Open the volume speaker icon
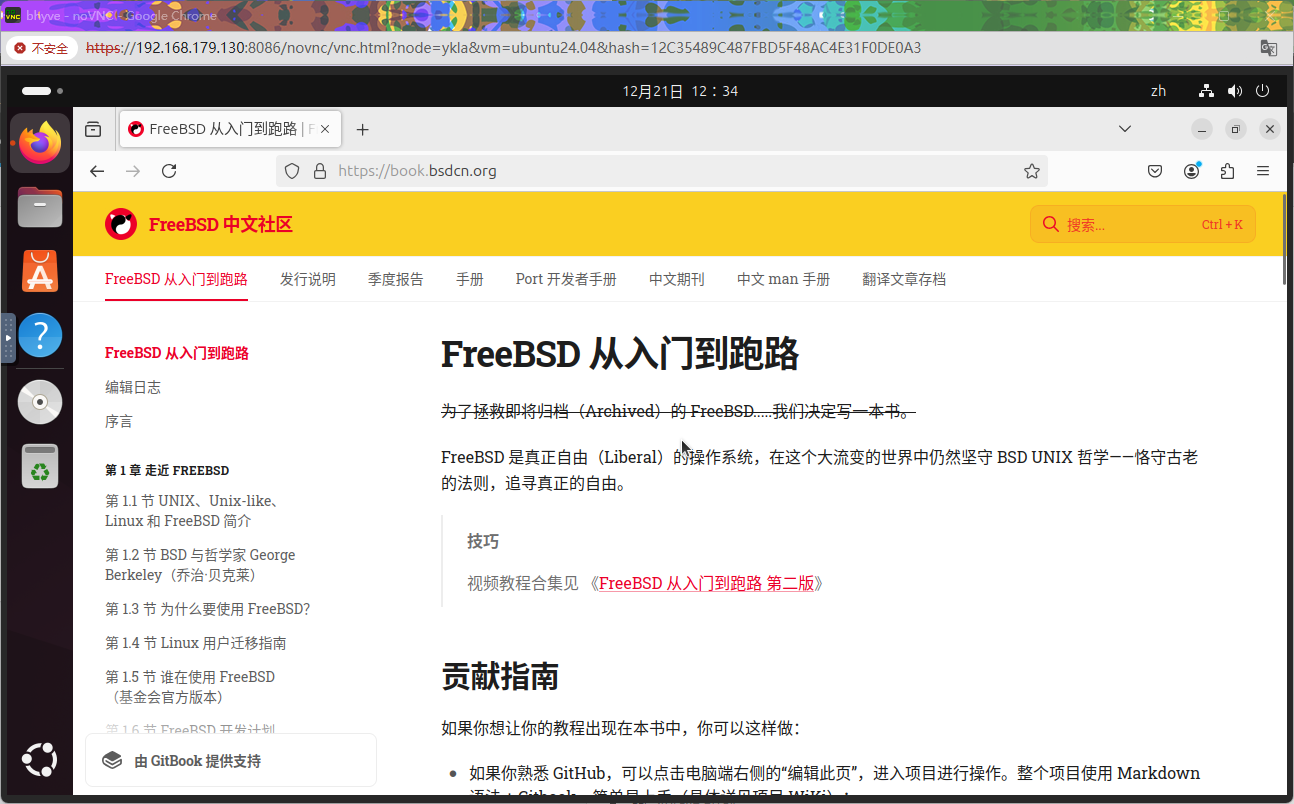 (x=1235, y=91)
